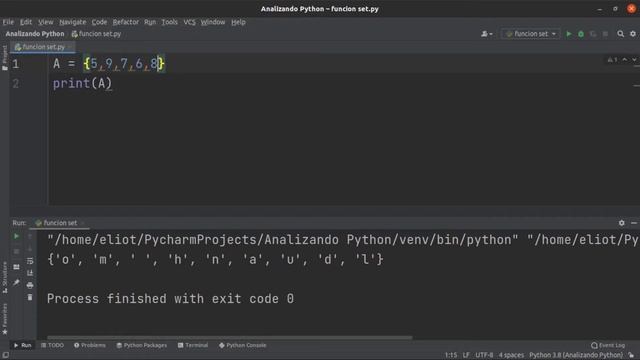
Task: Toggle Soft-Wrap in the Run console
Action: coord(30,261)
